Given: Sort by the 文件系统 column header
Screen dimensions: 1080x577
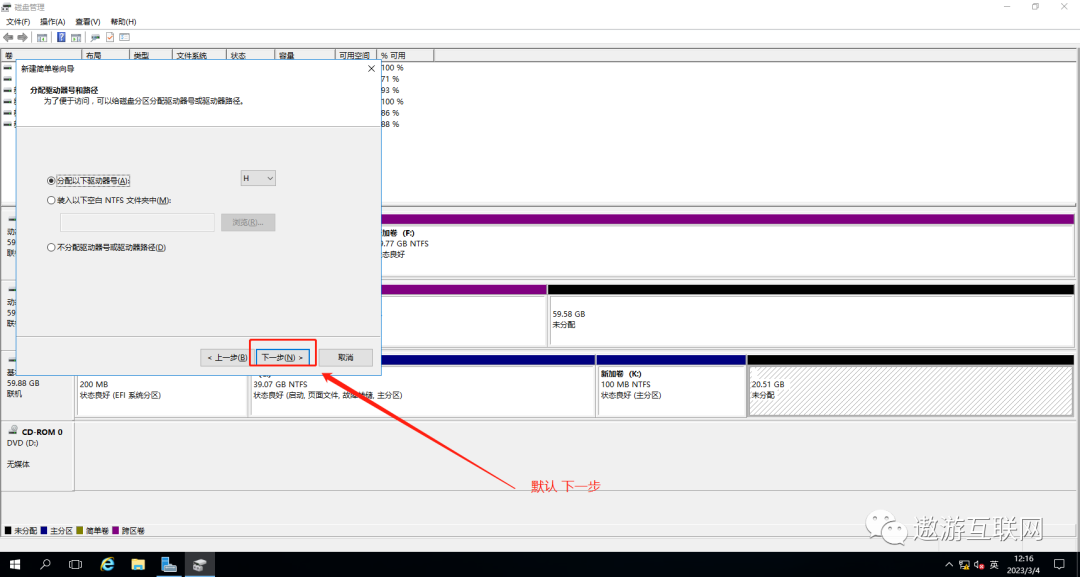Looking at the screenshot, I should 200,55.
